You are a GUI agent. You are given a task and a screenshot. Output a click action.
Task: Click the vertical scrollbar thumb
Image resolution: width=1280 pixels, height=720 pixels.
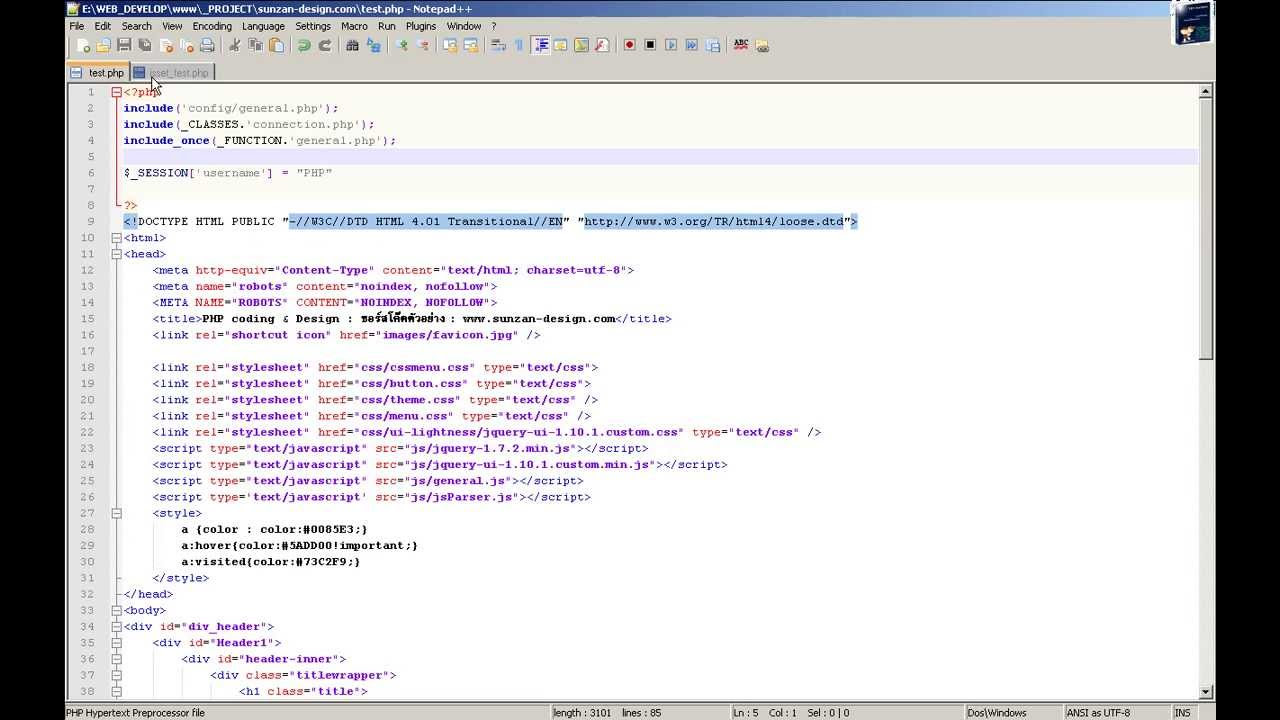coord(1205,230)
